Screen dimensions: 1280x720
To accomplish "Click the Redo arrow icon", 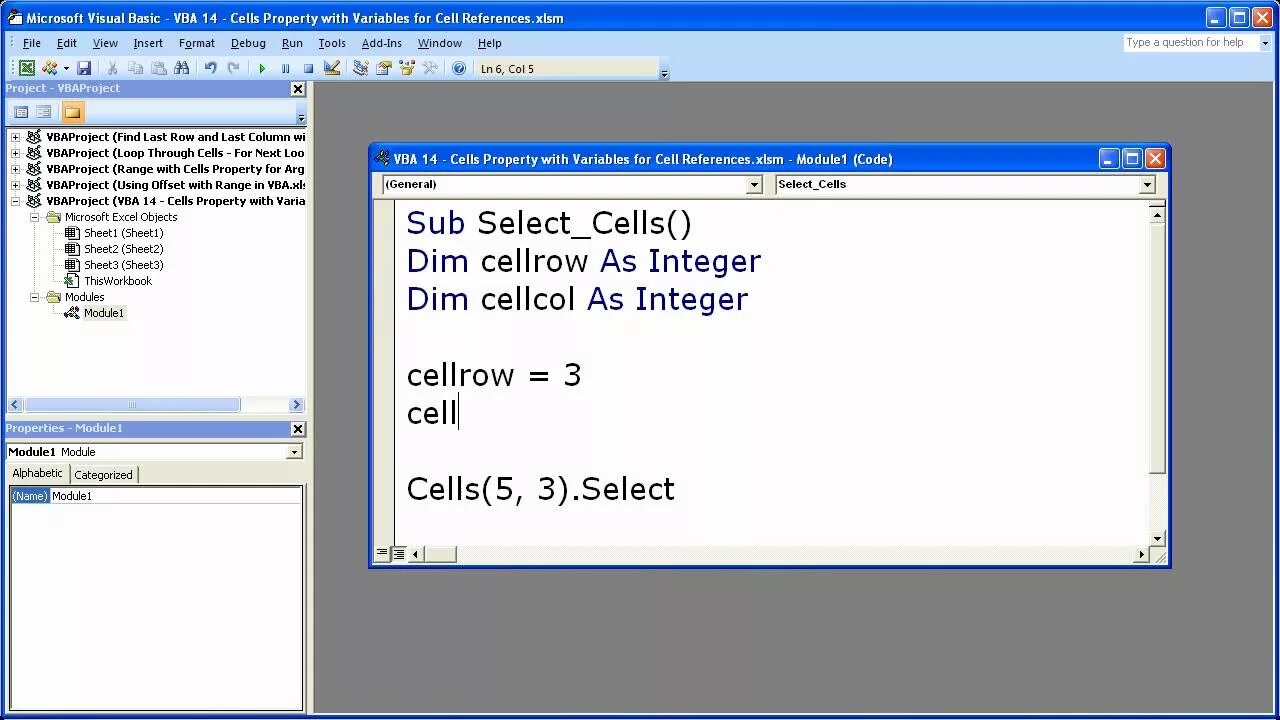I will (233, 68).
